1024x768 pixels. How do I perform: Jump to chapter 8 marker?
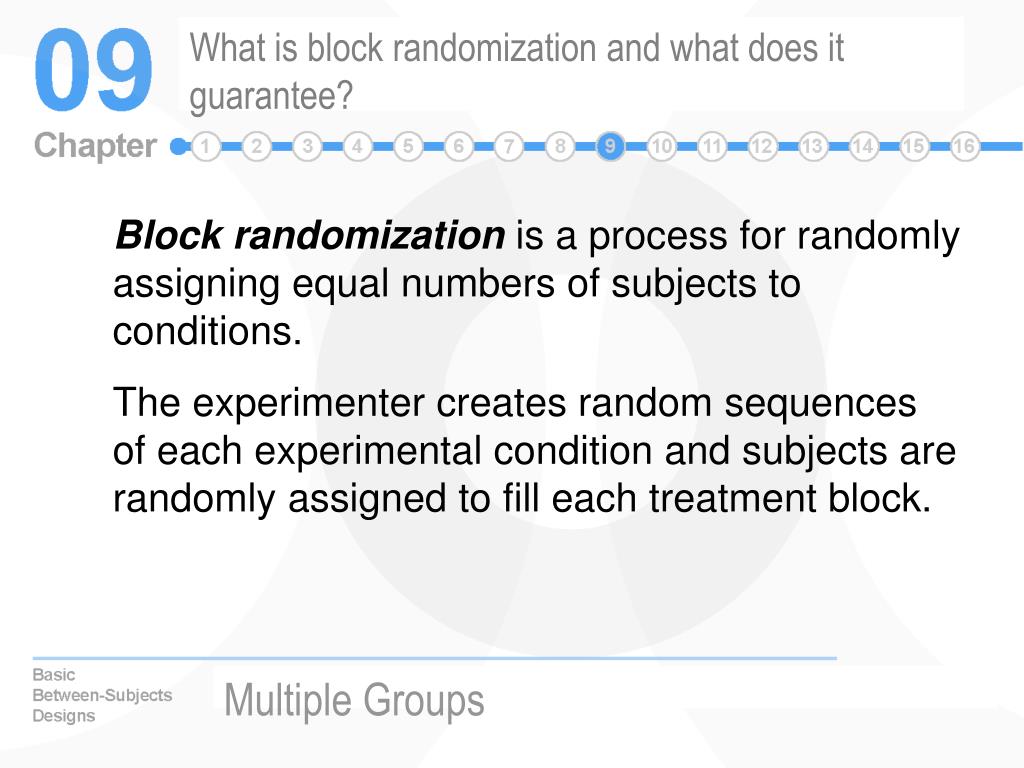(x=560, y=146)
